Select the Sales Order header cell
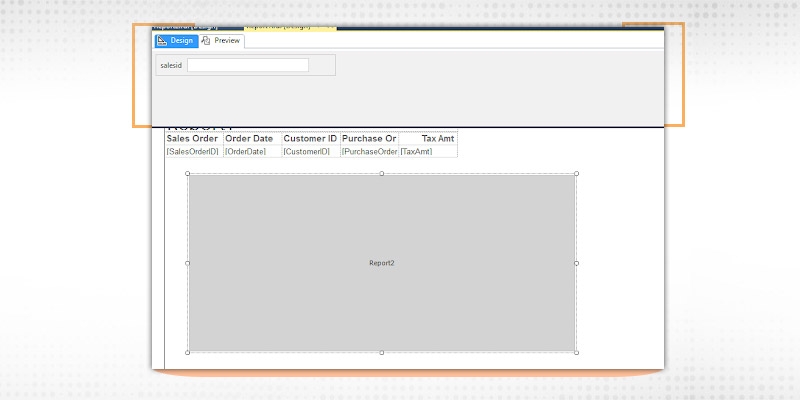800x400 pixels. (193, 138)
